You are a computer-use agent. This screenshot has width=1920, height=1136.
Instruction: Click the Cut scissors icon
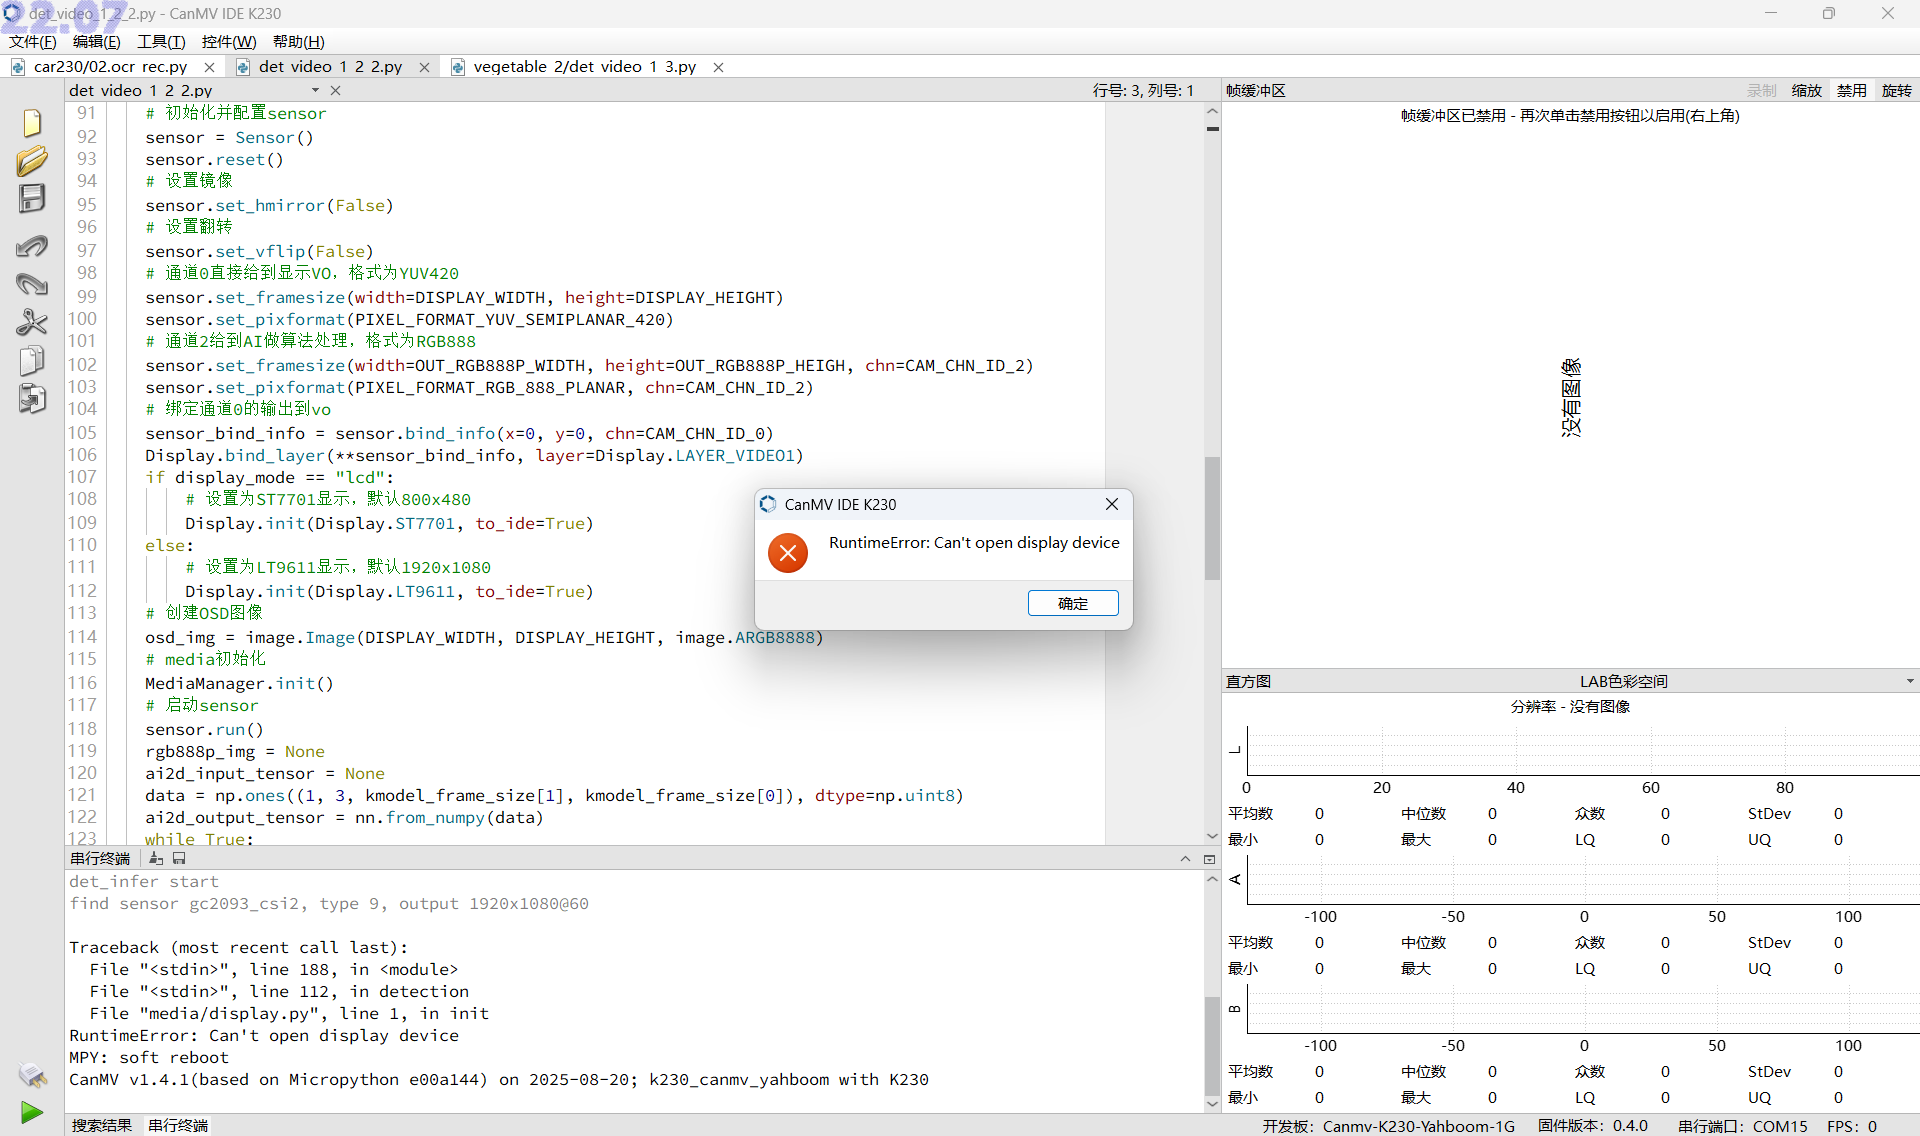click(x=32, y=322)
